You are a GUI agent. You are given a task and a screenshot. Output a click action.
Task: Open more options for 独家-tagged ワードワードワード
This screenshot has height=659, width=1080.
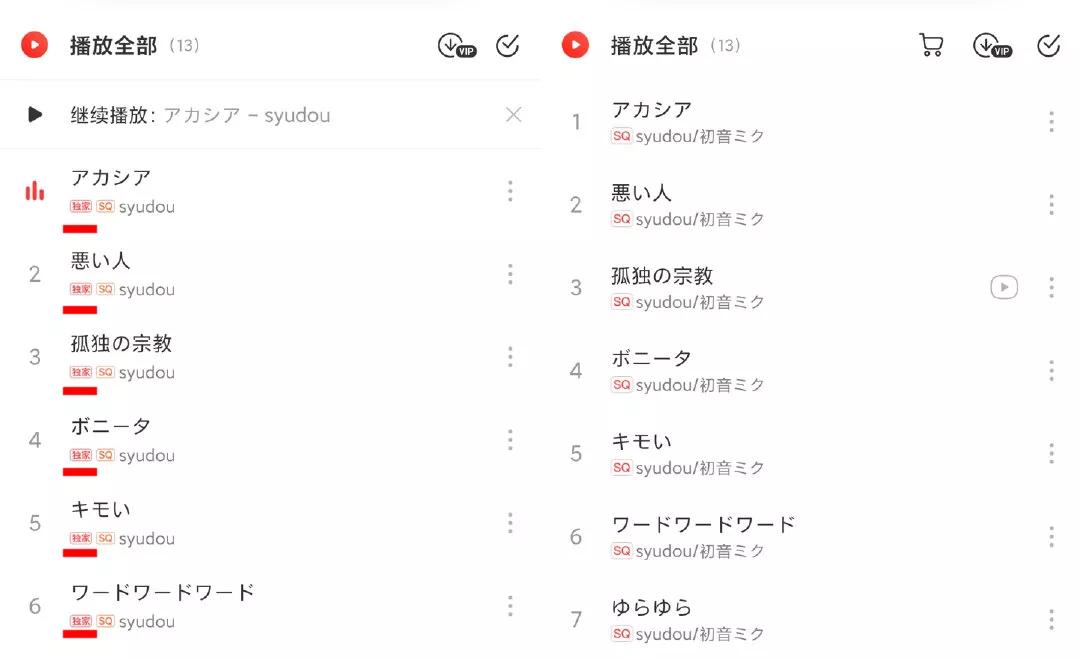510,606
